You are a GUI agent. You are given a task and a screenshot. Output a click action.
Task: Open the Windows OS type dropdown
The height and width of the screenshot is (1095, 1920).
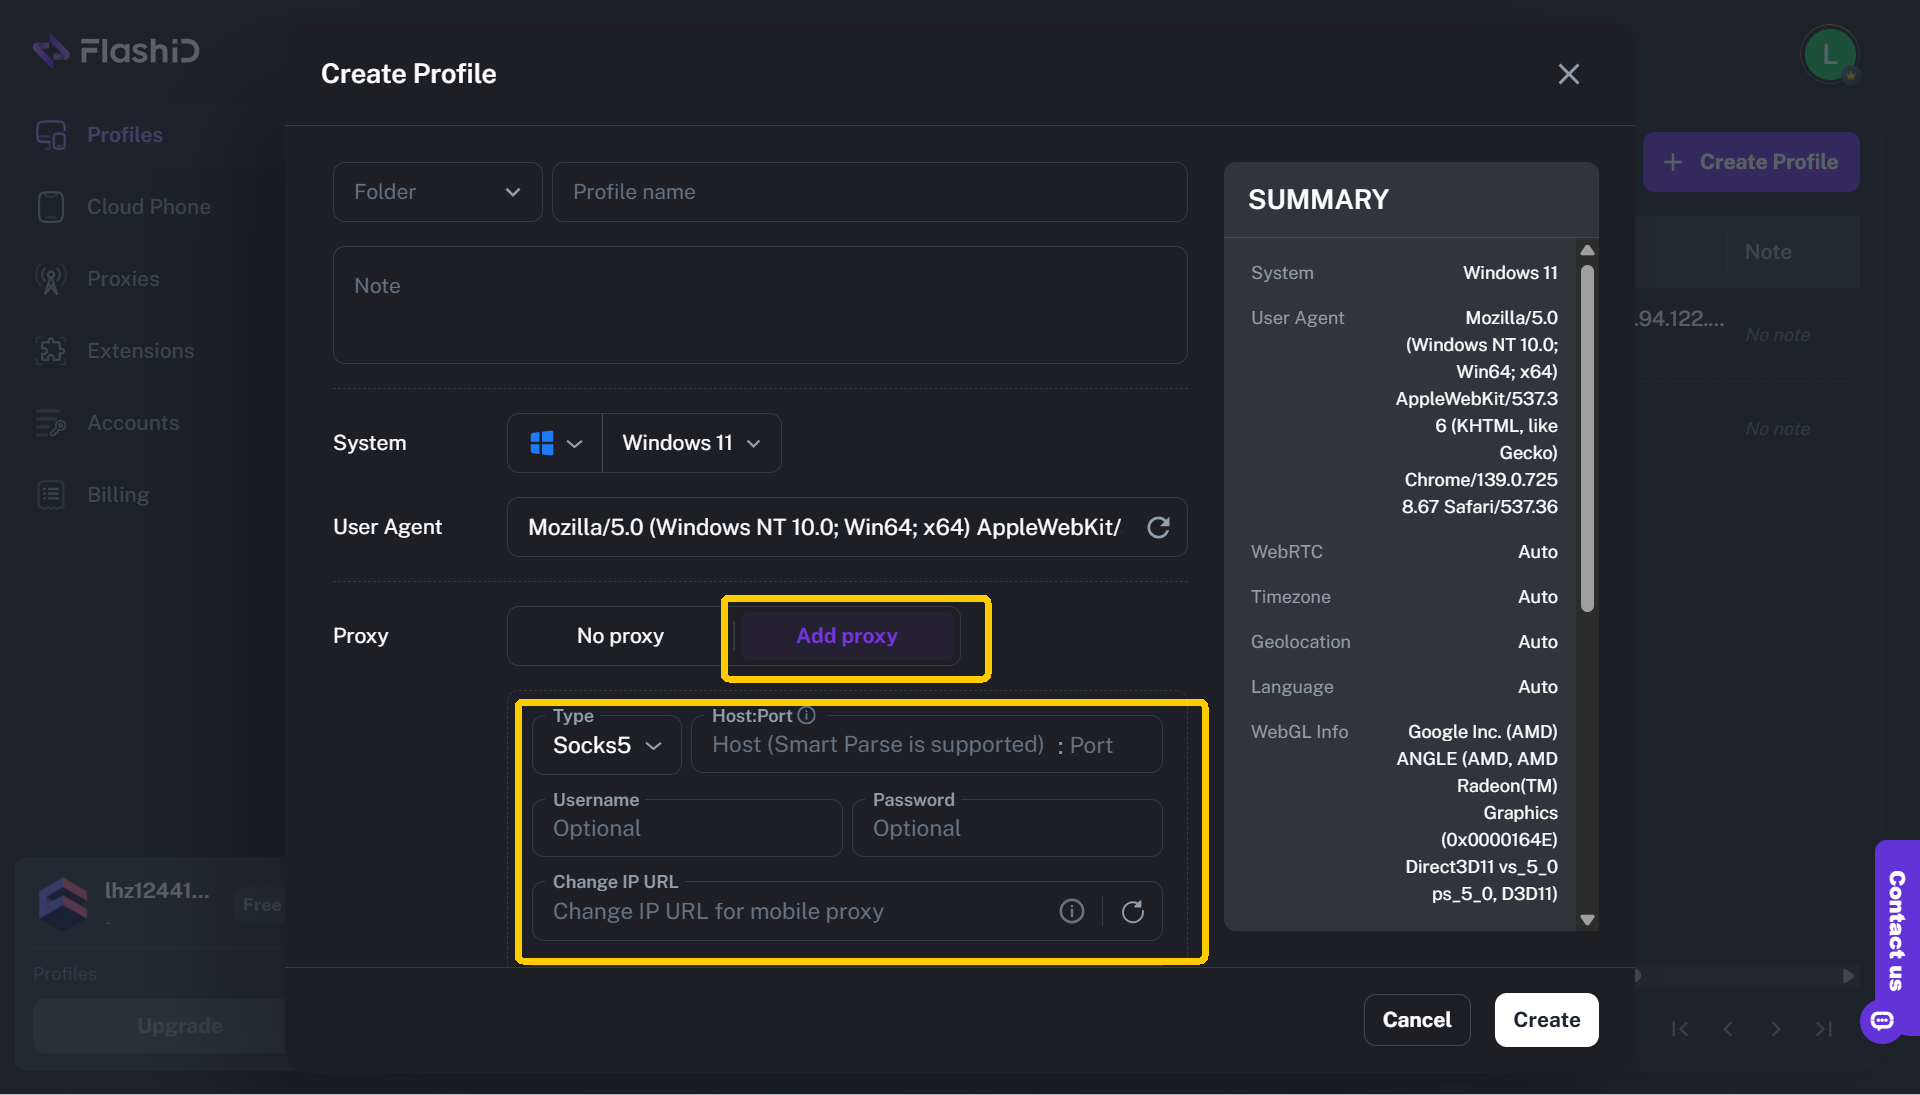click(555, 443)
